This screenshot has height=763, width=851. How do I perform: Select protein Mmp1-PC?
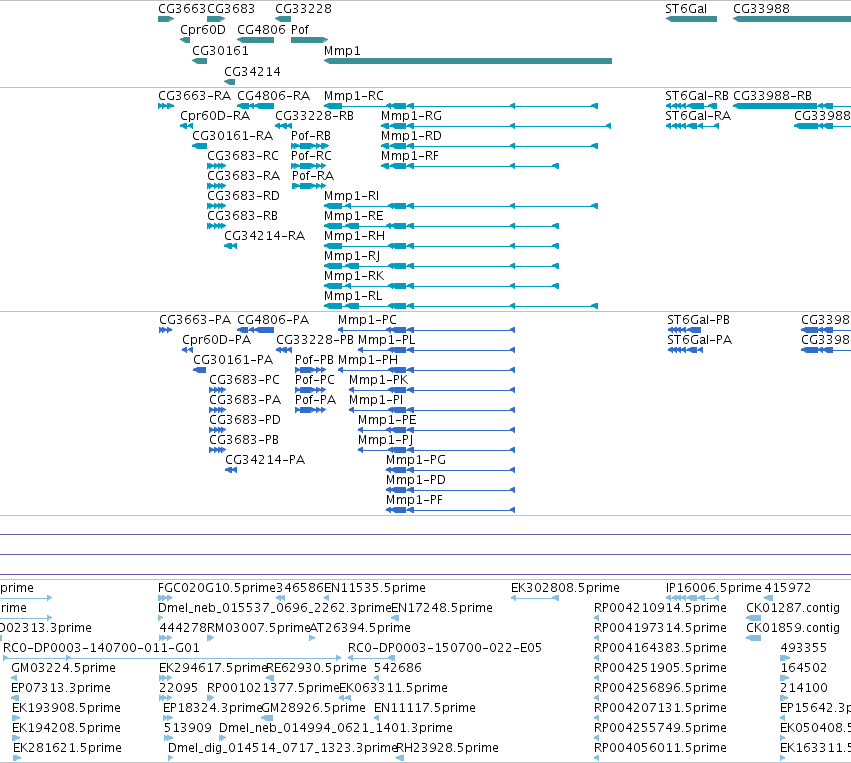426,330
